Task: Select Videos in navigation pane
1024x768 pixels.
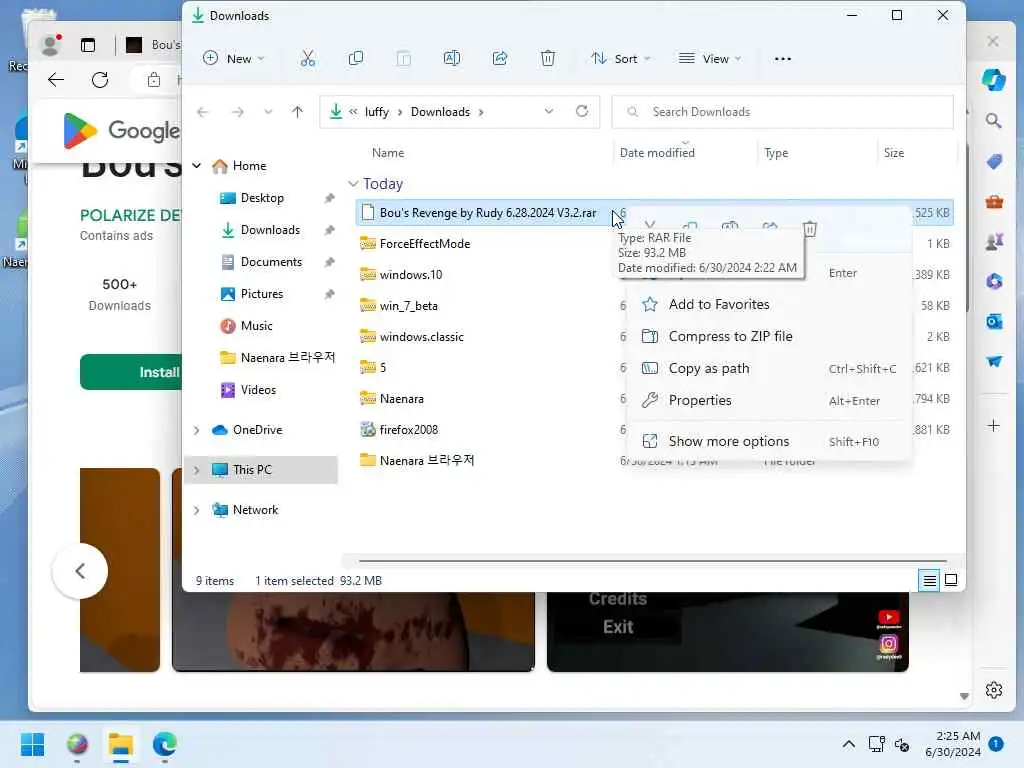Action: [x=258, y=390]
